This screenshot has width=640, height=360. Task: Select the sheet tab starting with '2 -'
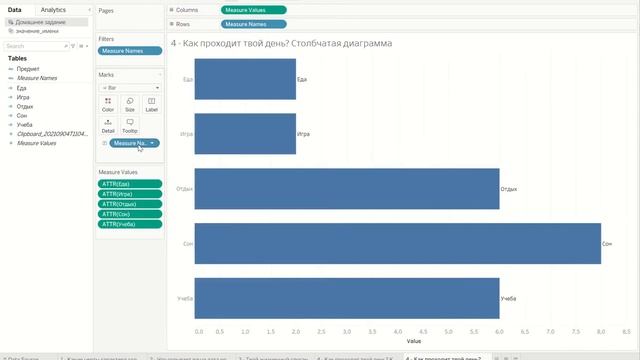pos(189,358)
